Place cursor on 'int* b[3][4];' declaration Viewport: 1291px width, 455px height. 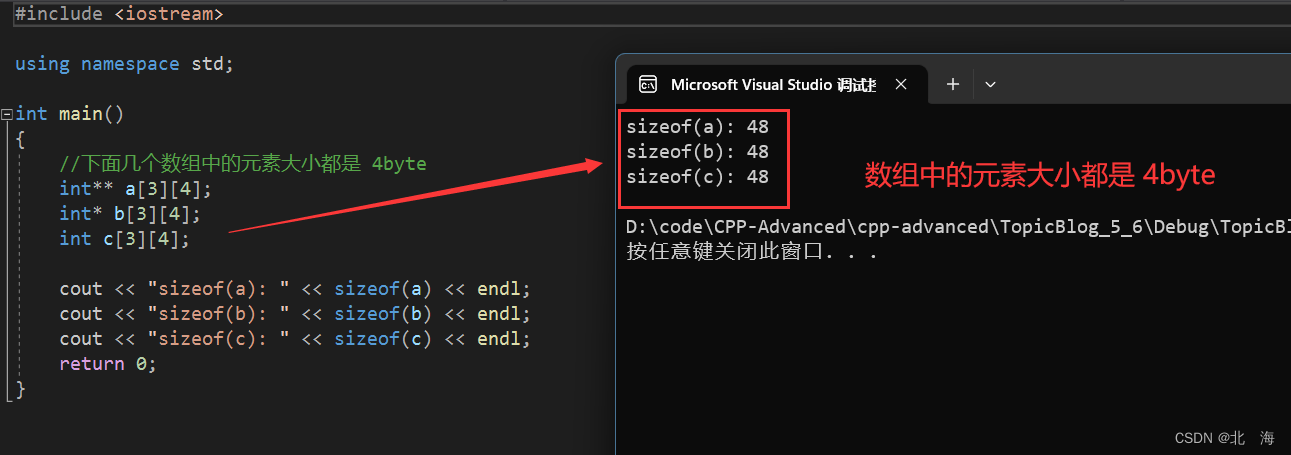click(131, 214)
